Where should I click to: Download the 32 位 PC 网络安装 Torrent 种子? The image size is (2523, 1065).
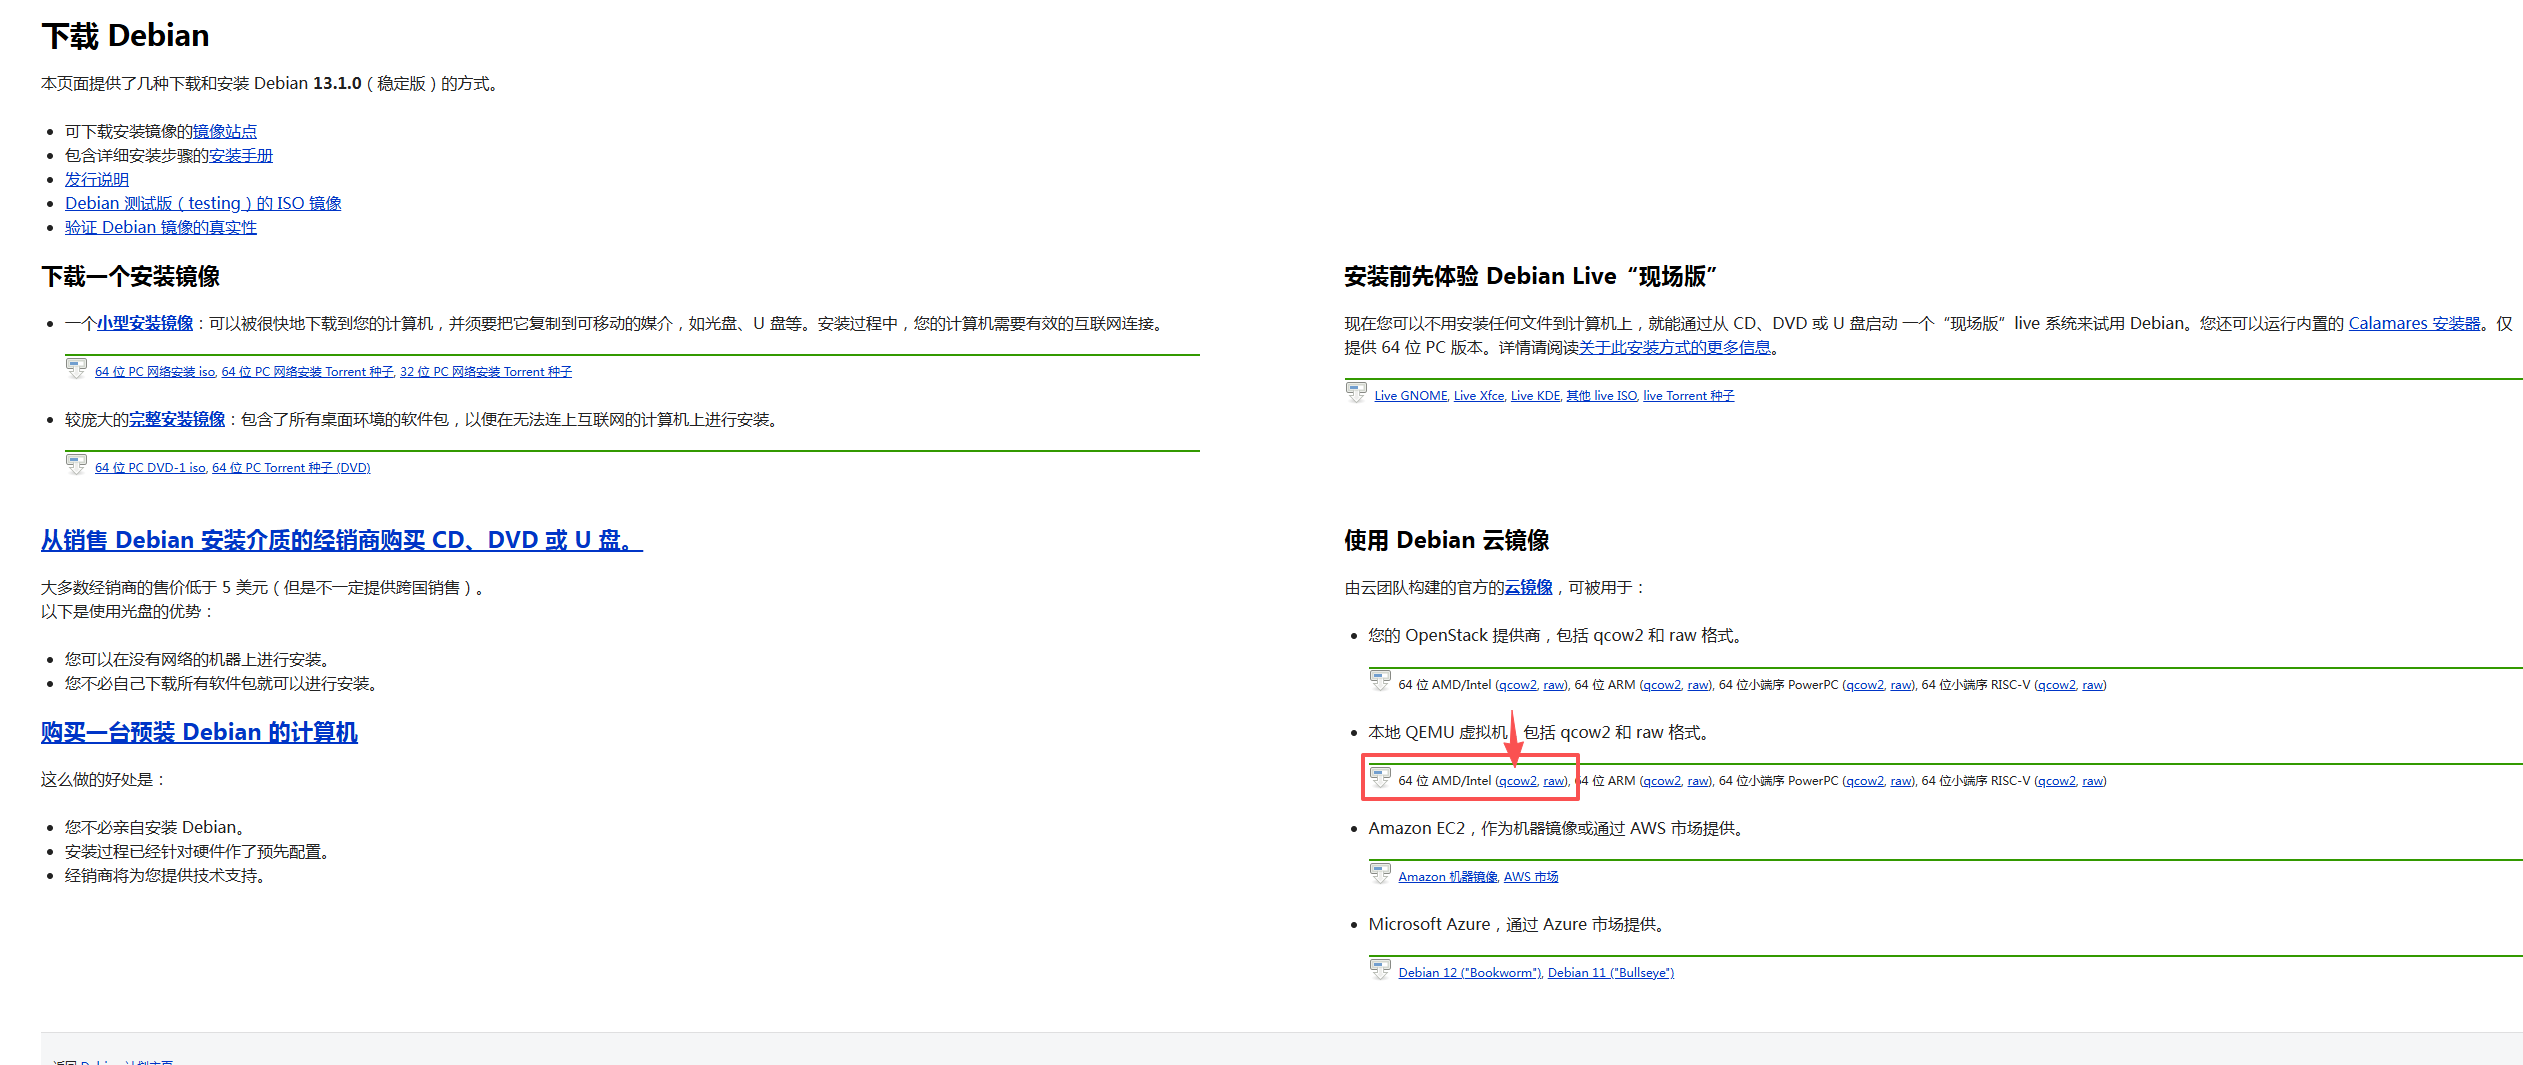(x=486, y=372)
